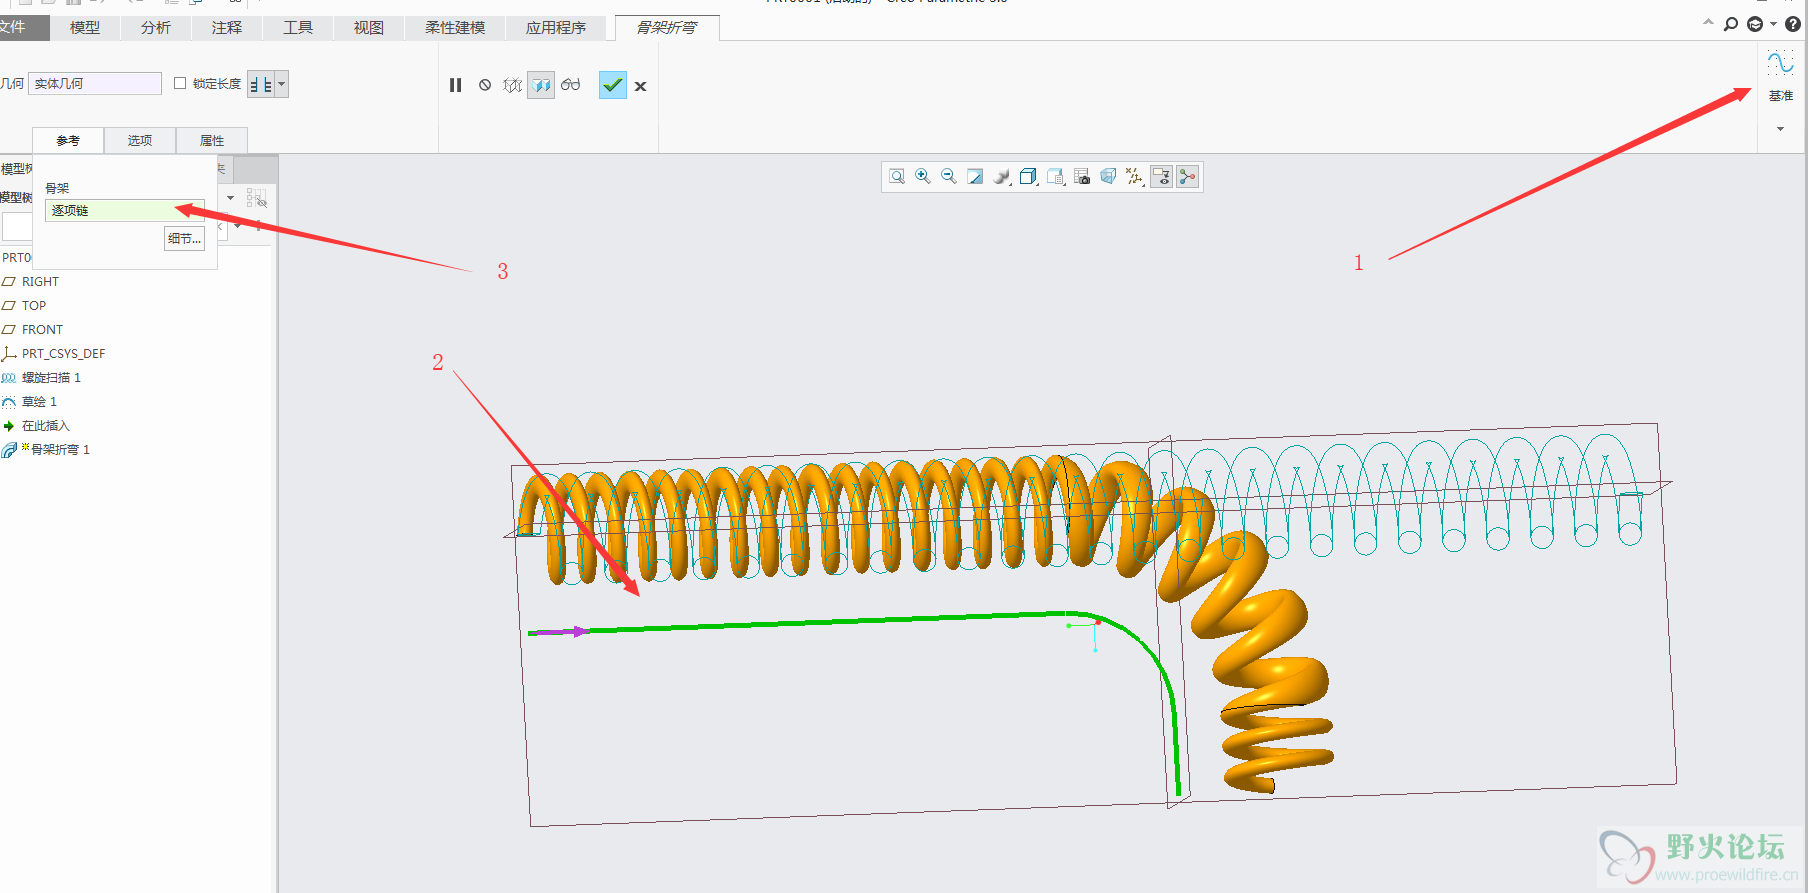Viewport: 1808px width, 893px height.
Task: Open the help question mark icon
Action: coord(1793,24)
